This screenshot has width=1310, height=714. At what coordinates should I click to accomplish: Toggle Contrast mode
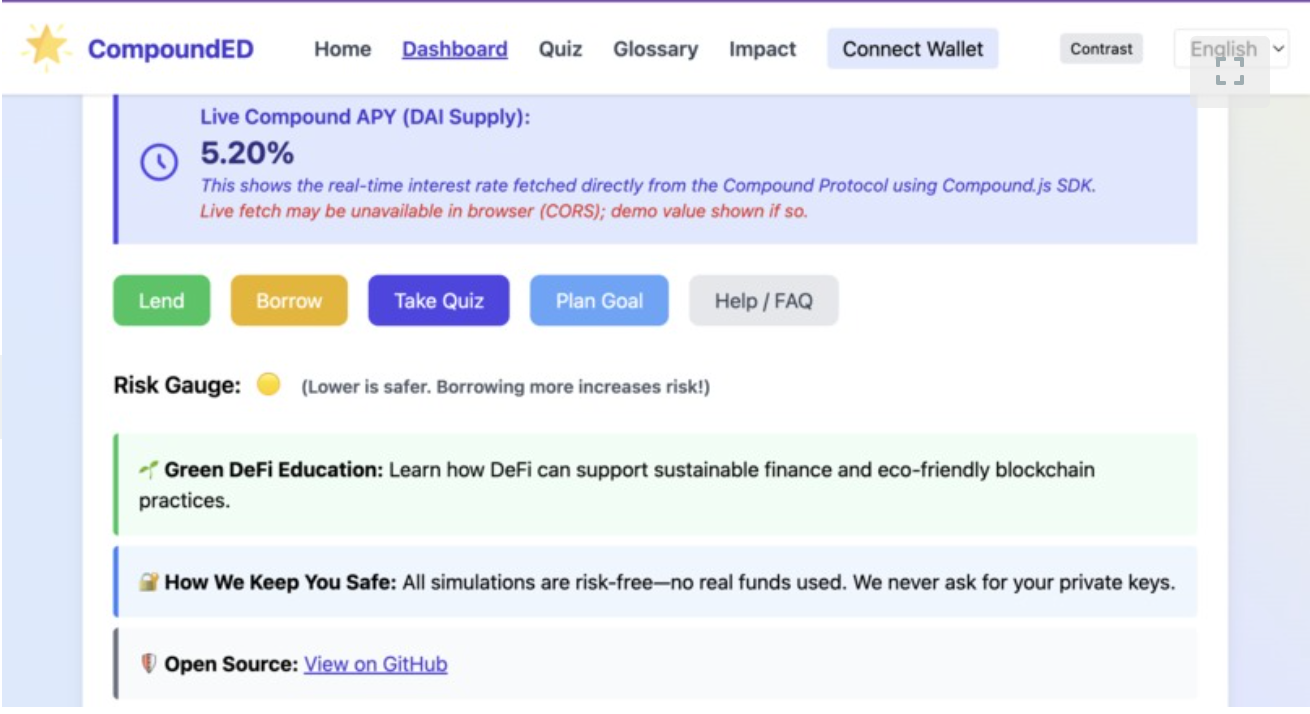1102,49
